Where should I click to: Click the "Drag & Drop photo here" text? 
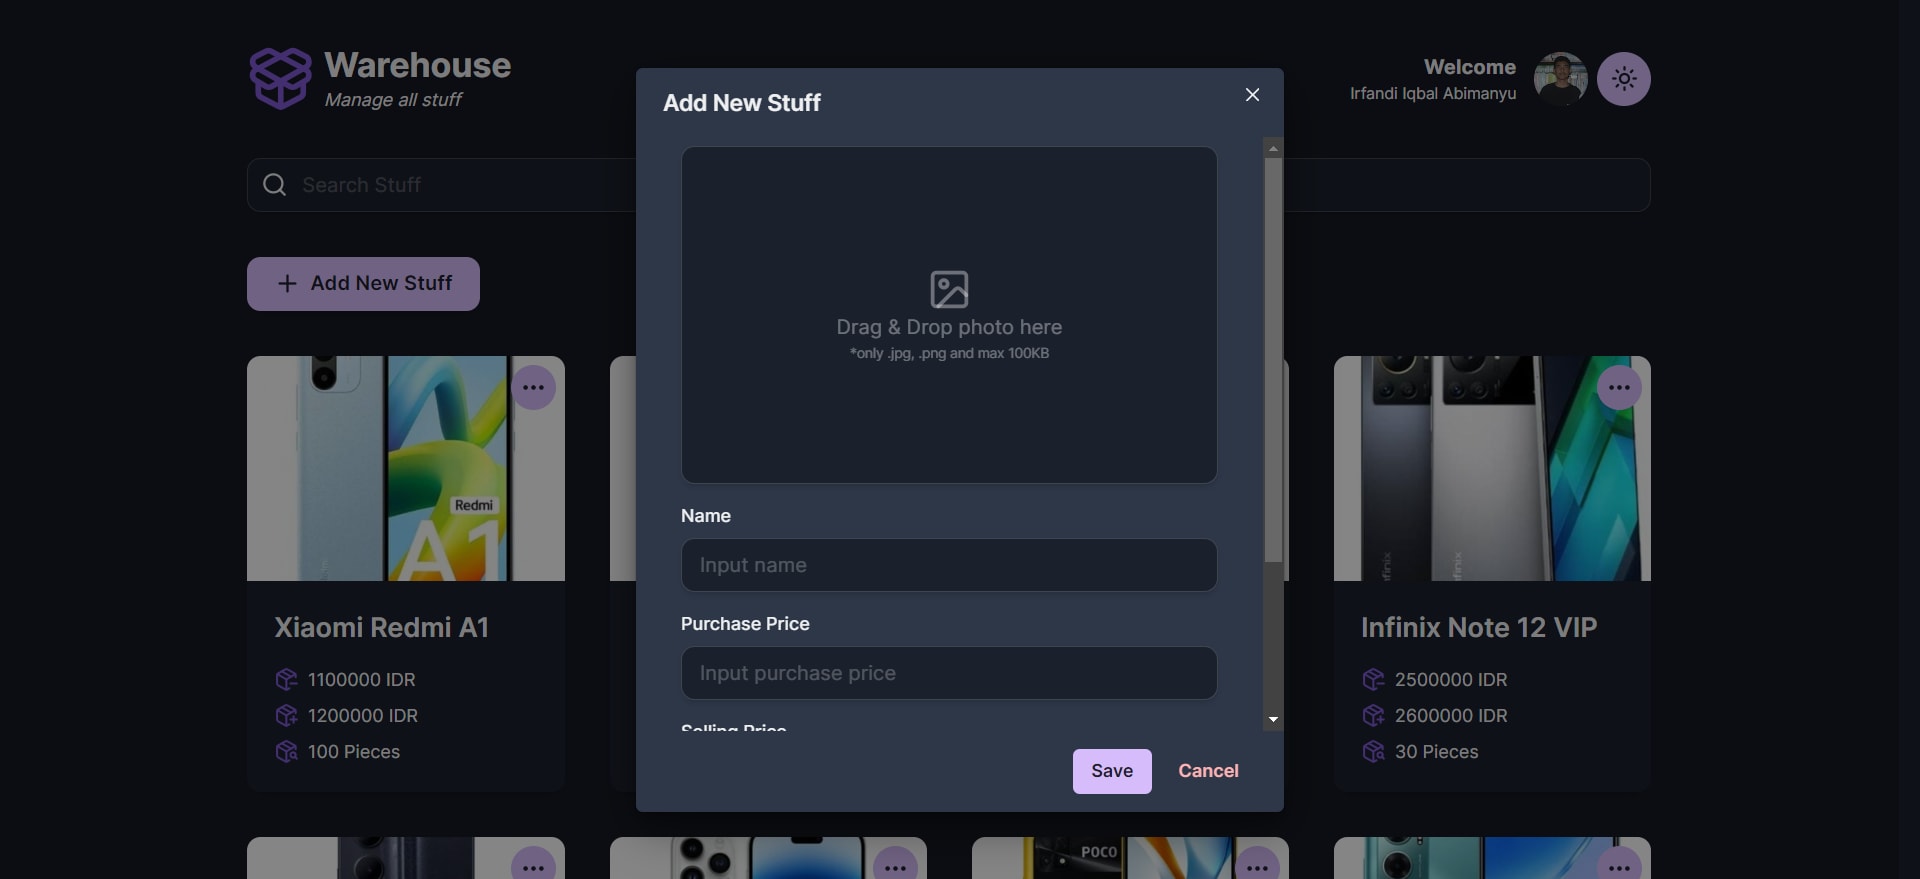click(x=949, y=327)
